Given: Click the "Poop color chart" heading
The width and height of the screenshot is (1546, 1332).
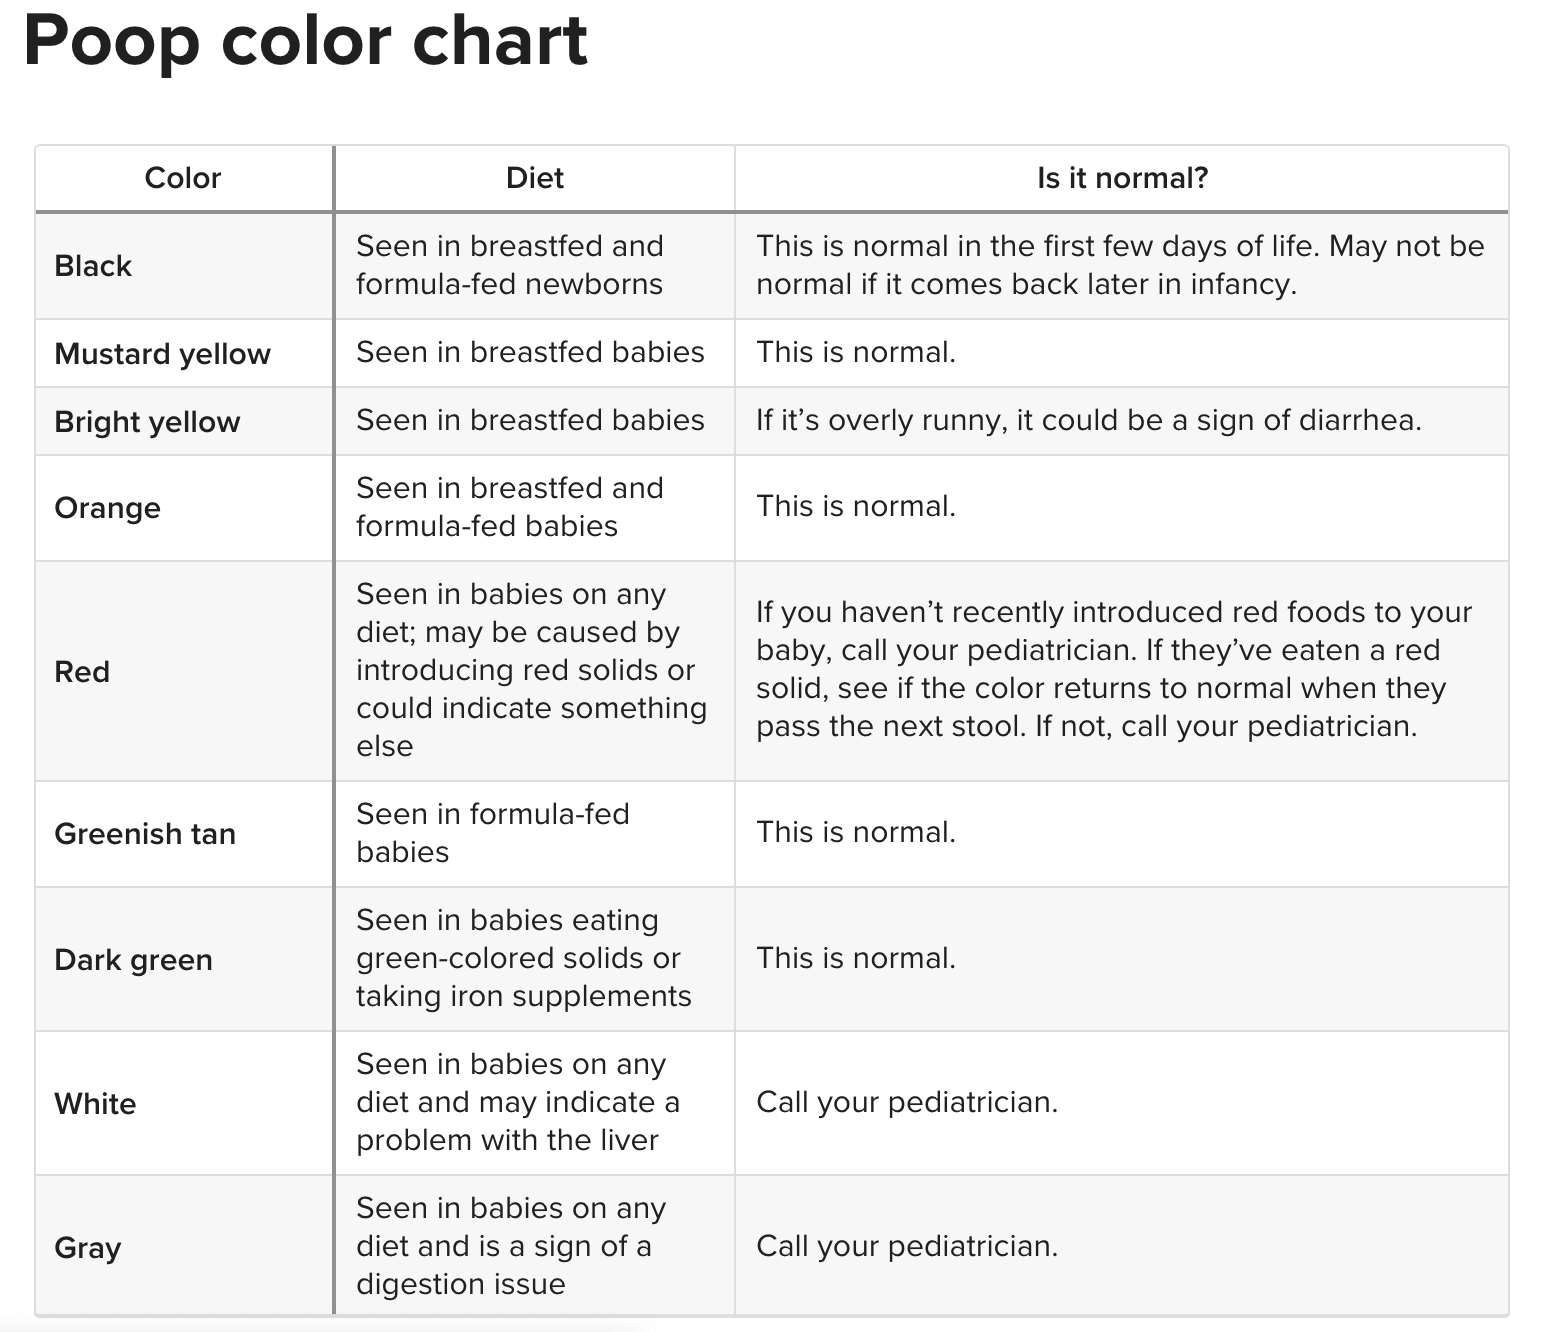Looking at the screenshot, I should coord(305,42).
